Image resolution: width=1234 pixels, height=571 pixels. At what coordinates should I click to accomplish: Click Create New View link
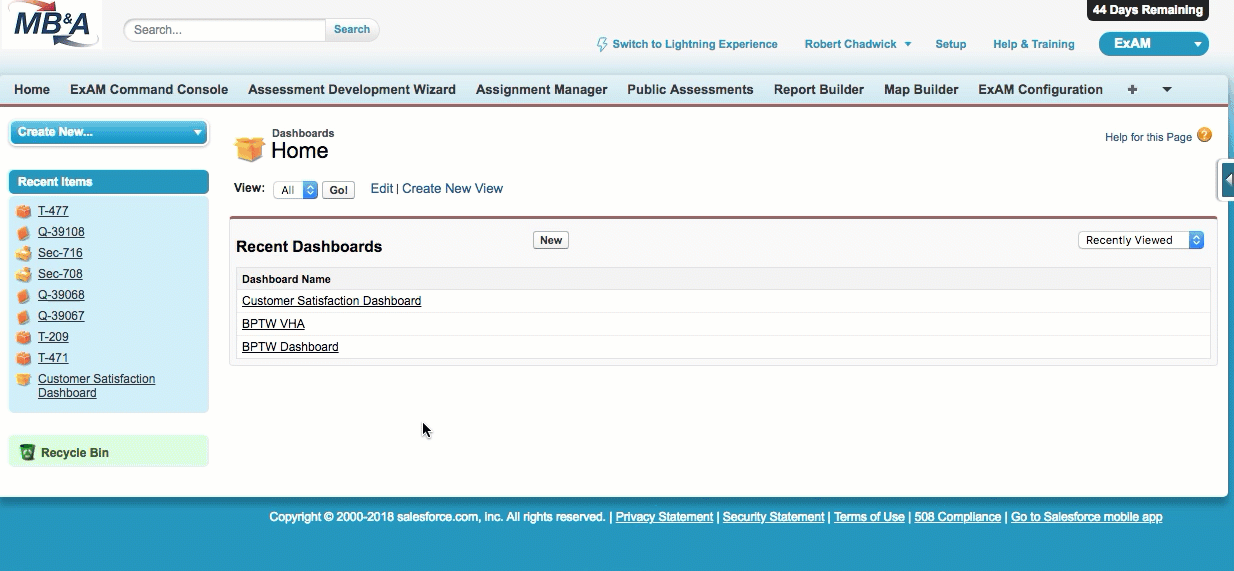[452, 188]
